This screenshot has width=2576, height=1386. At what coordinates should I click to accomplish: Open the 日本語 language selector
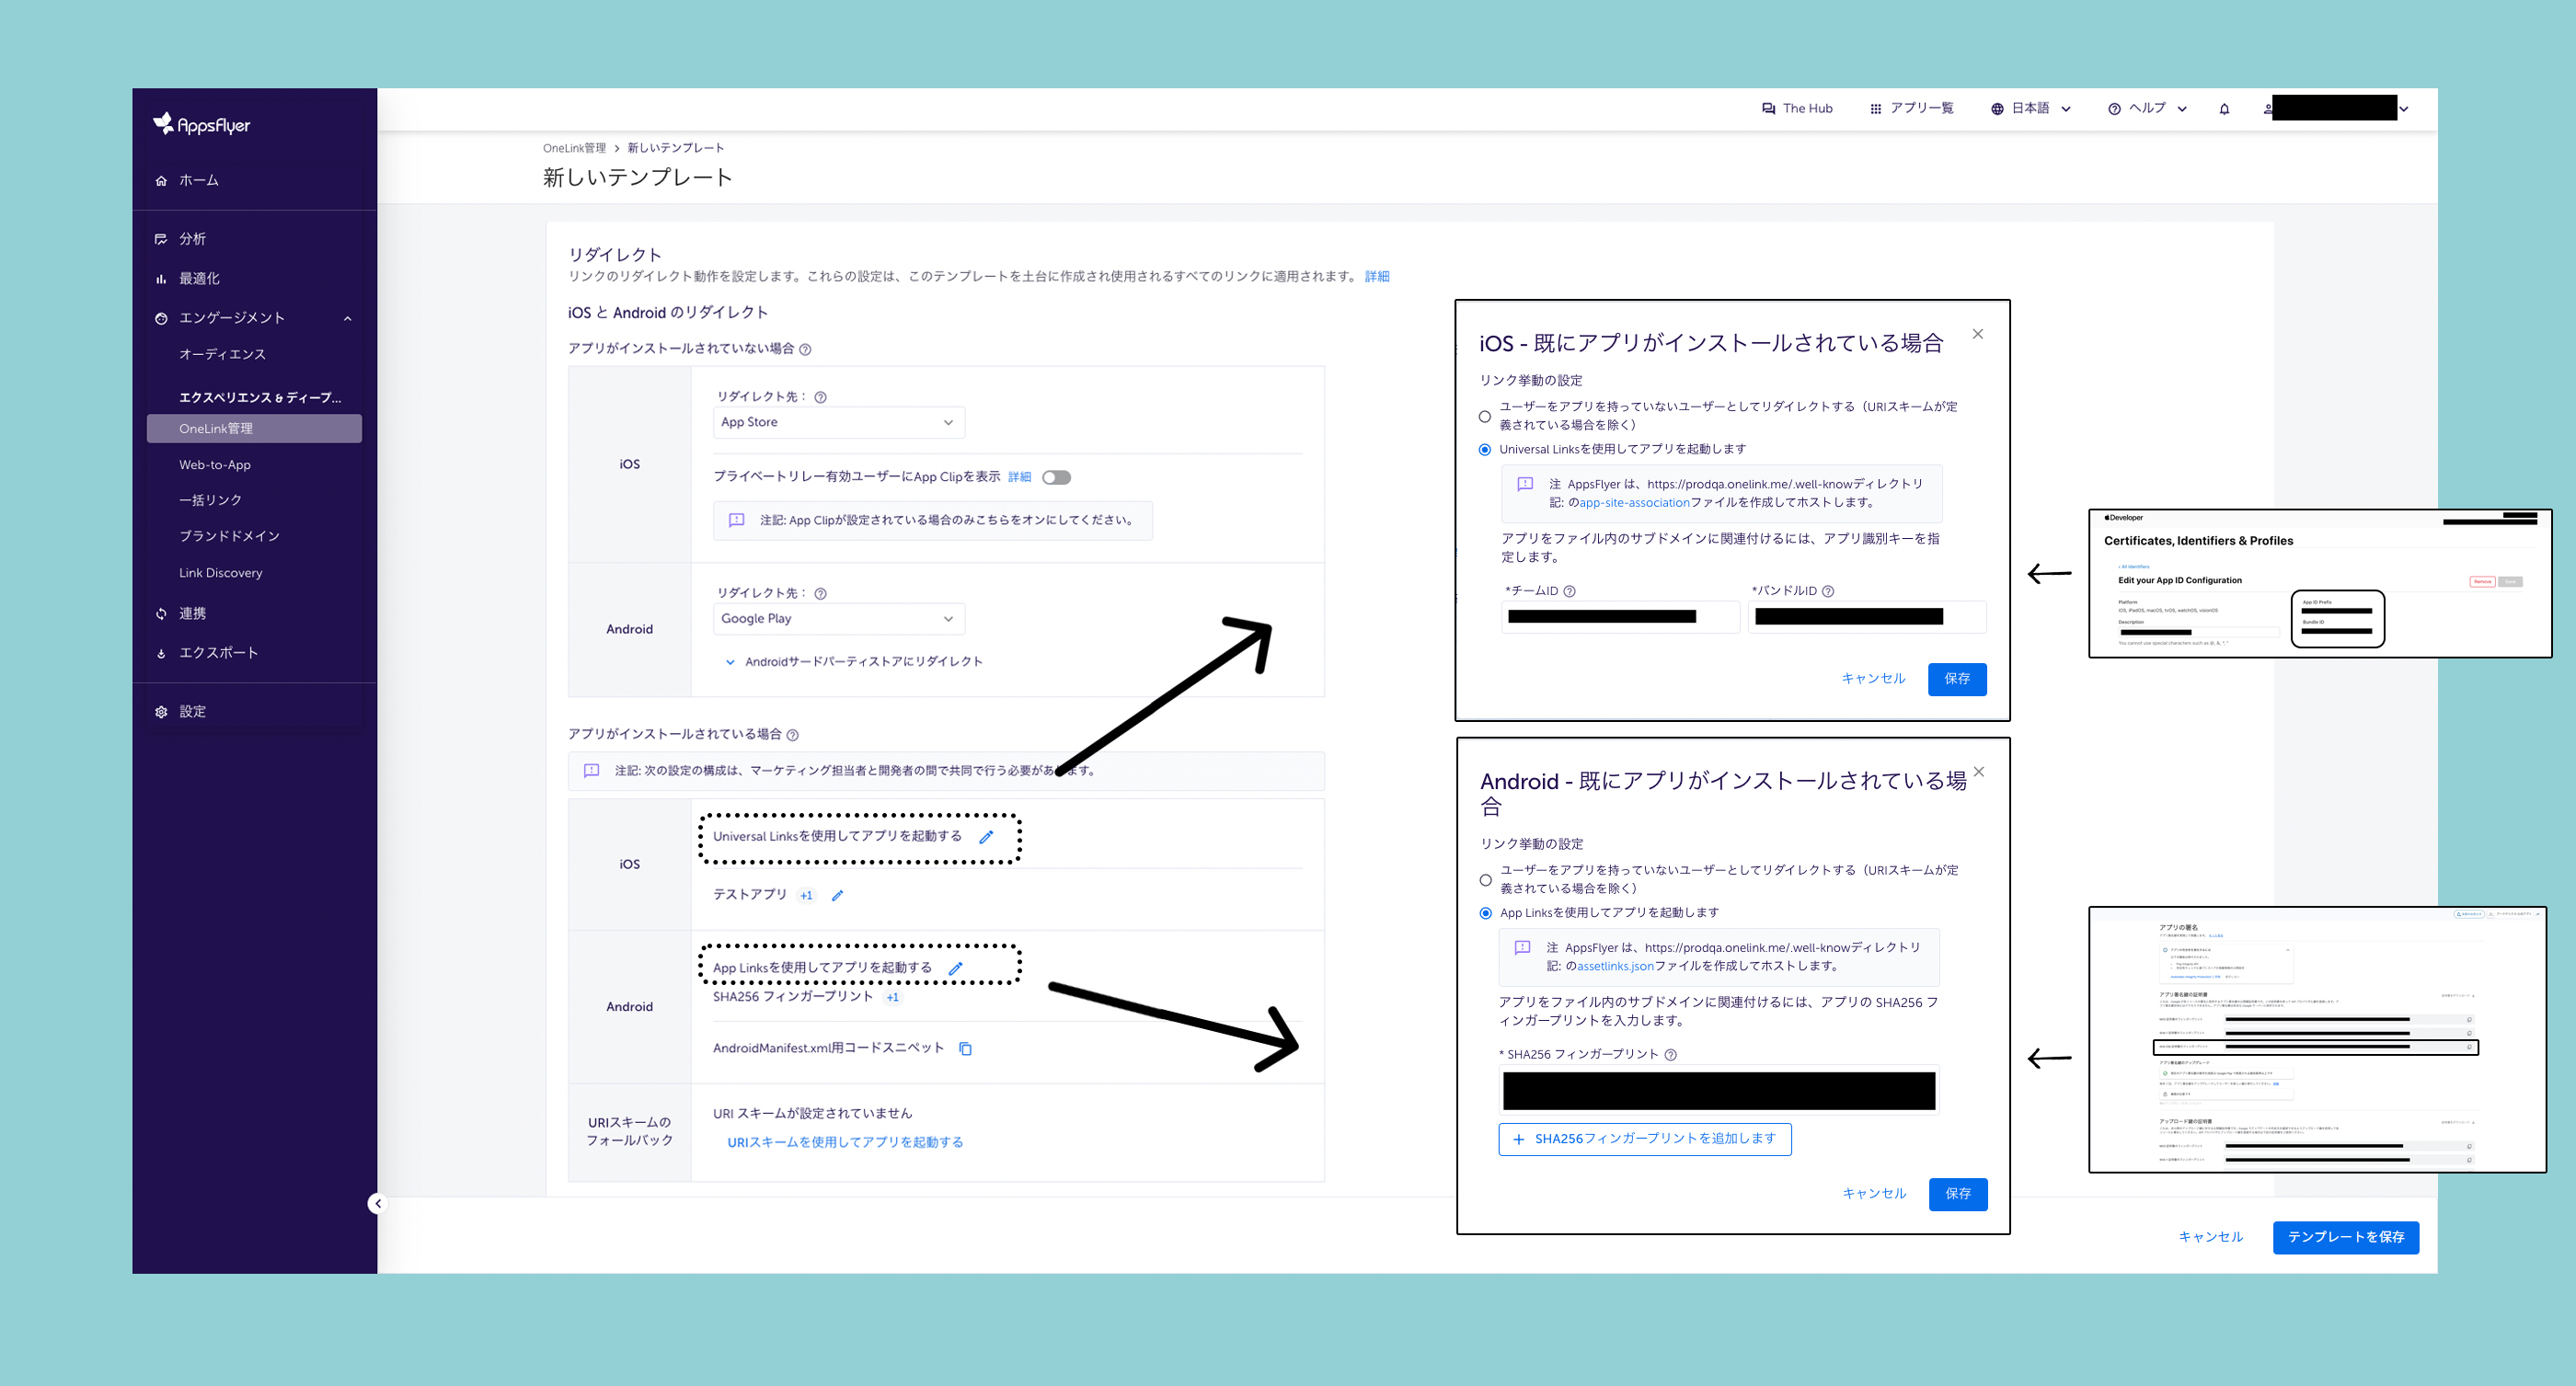pos(2030,108)
